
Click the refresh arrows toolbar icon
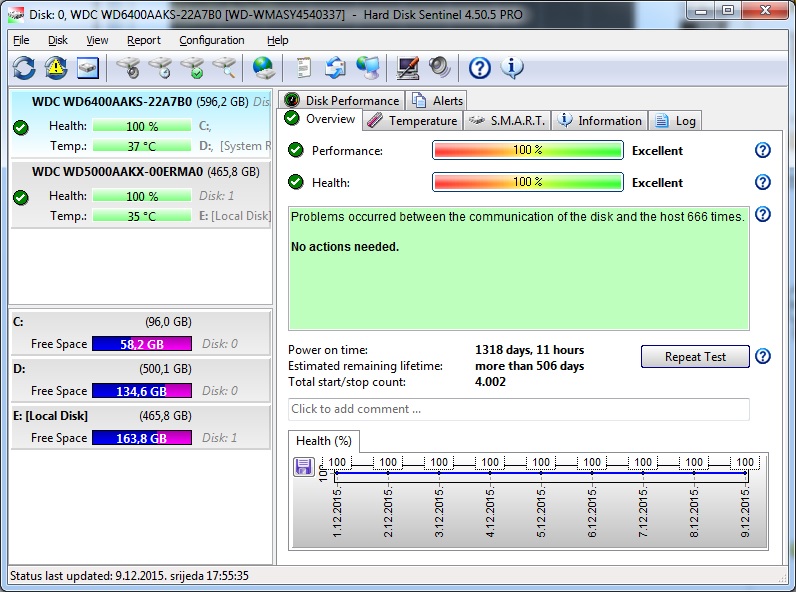pos(24,68)
